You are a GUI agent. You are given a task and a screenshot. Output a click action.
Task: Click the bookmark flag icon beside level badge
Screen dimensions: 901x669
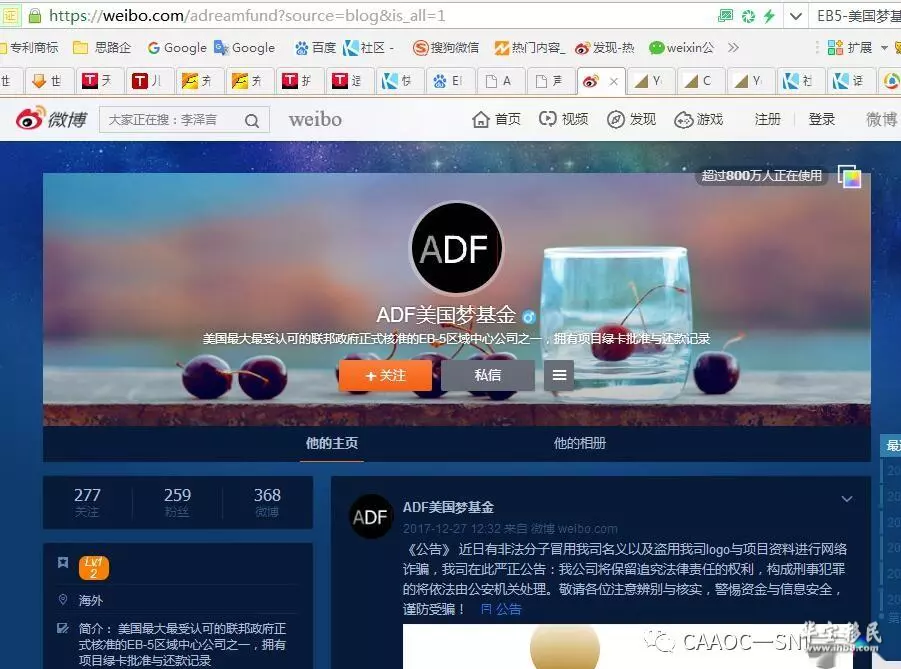point(63,562)
